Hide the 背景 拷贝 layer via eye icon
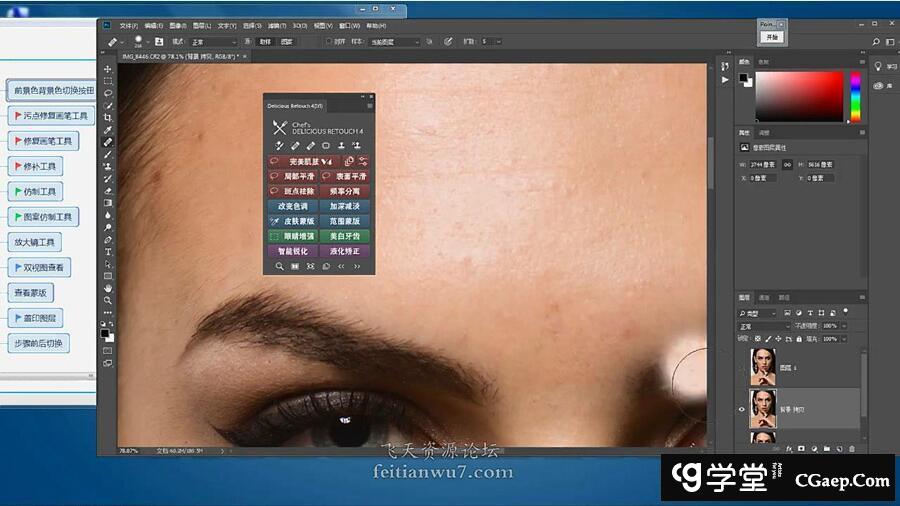 click(741, 409)
